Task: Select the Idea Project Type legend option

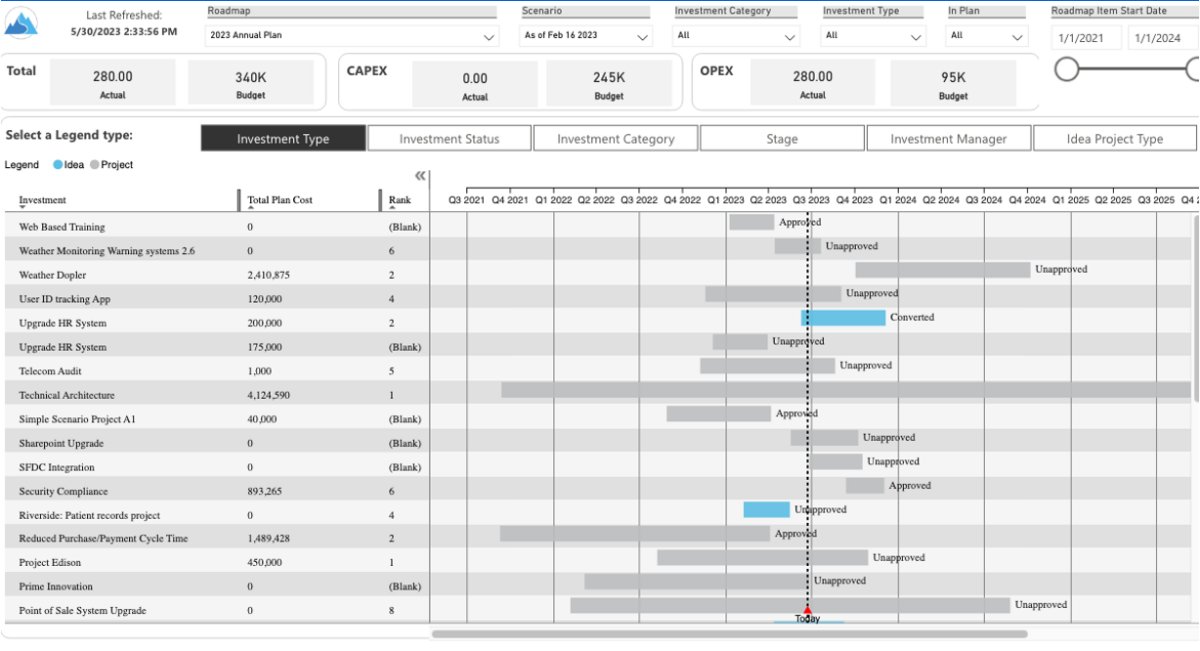Action: point(1115,137)
